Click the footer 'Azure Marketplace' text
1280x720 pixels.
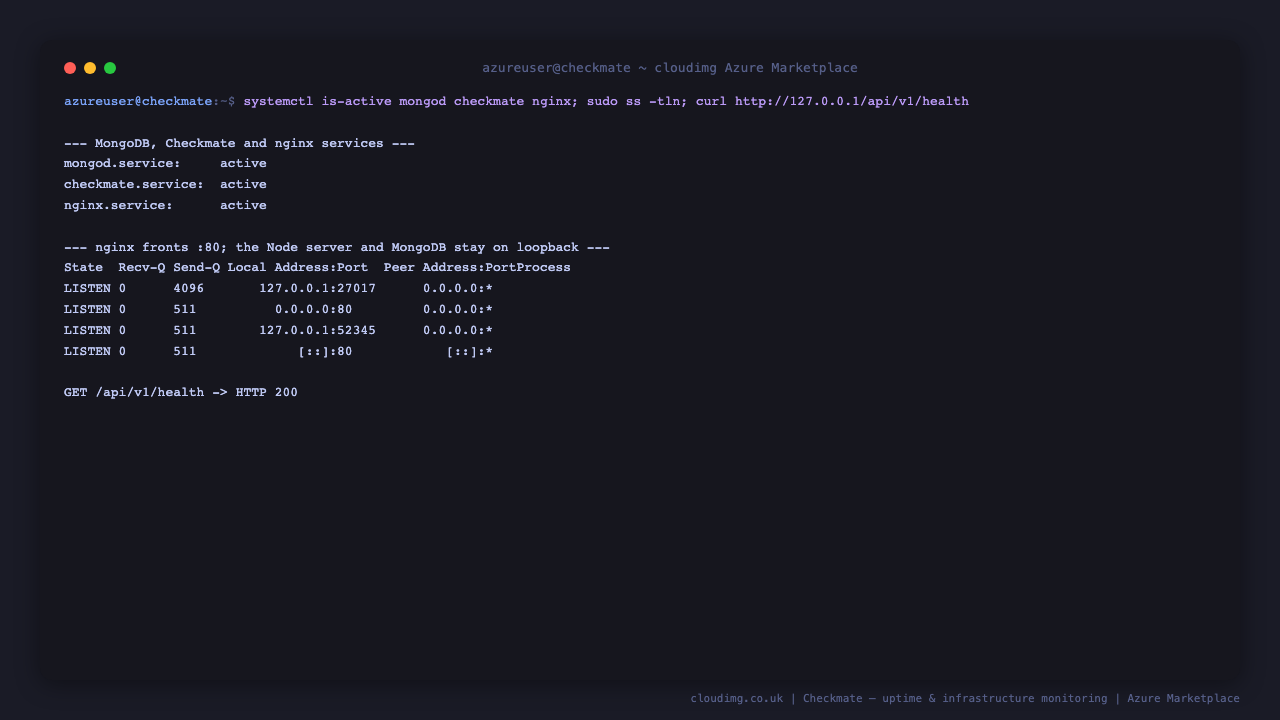[1183, 698]
